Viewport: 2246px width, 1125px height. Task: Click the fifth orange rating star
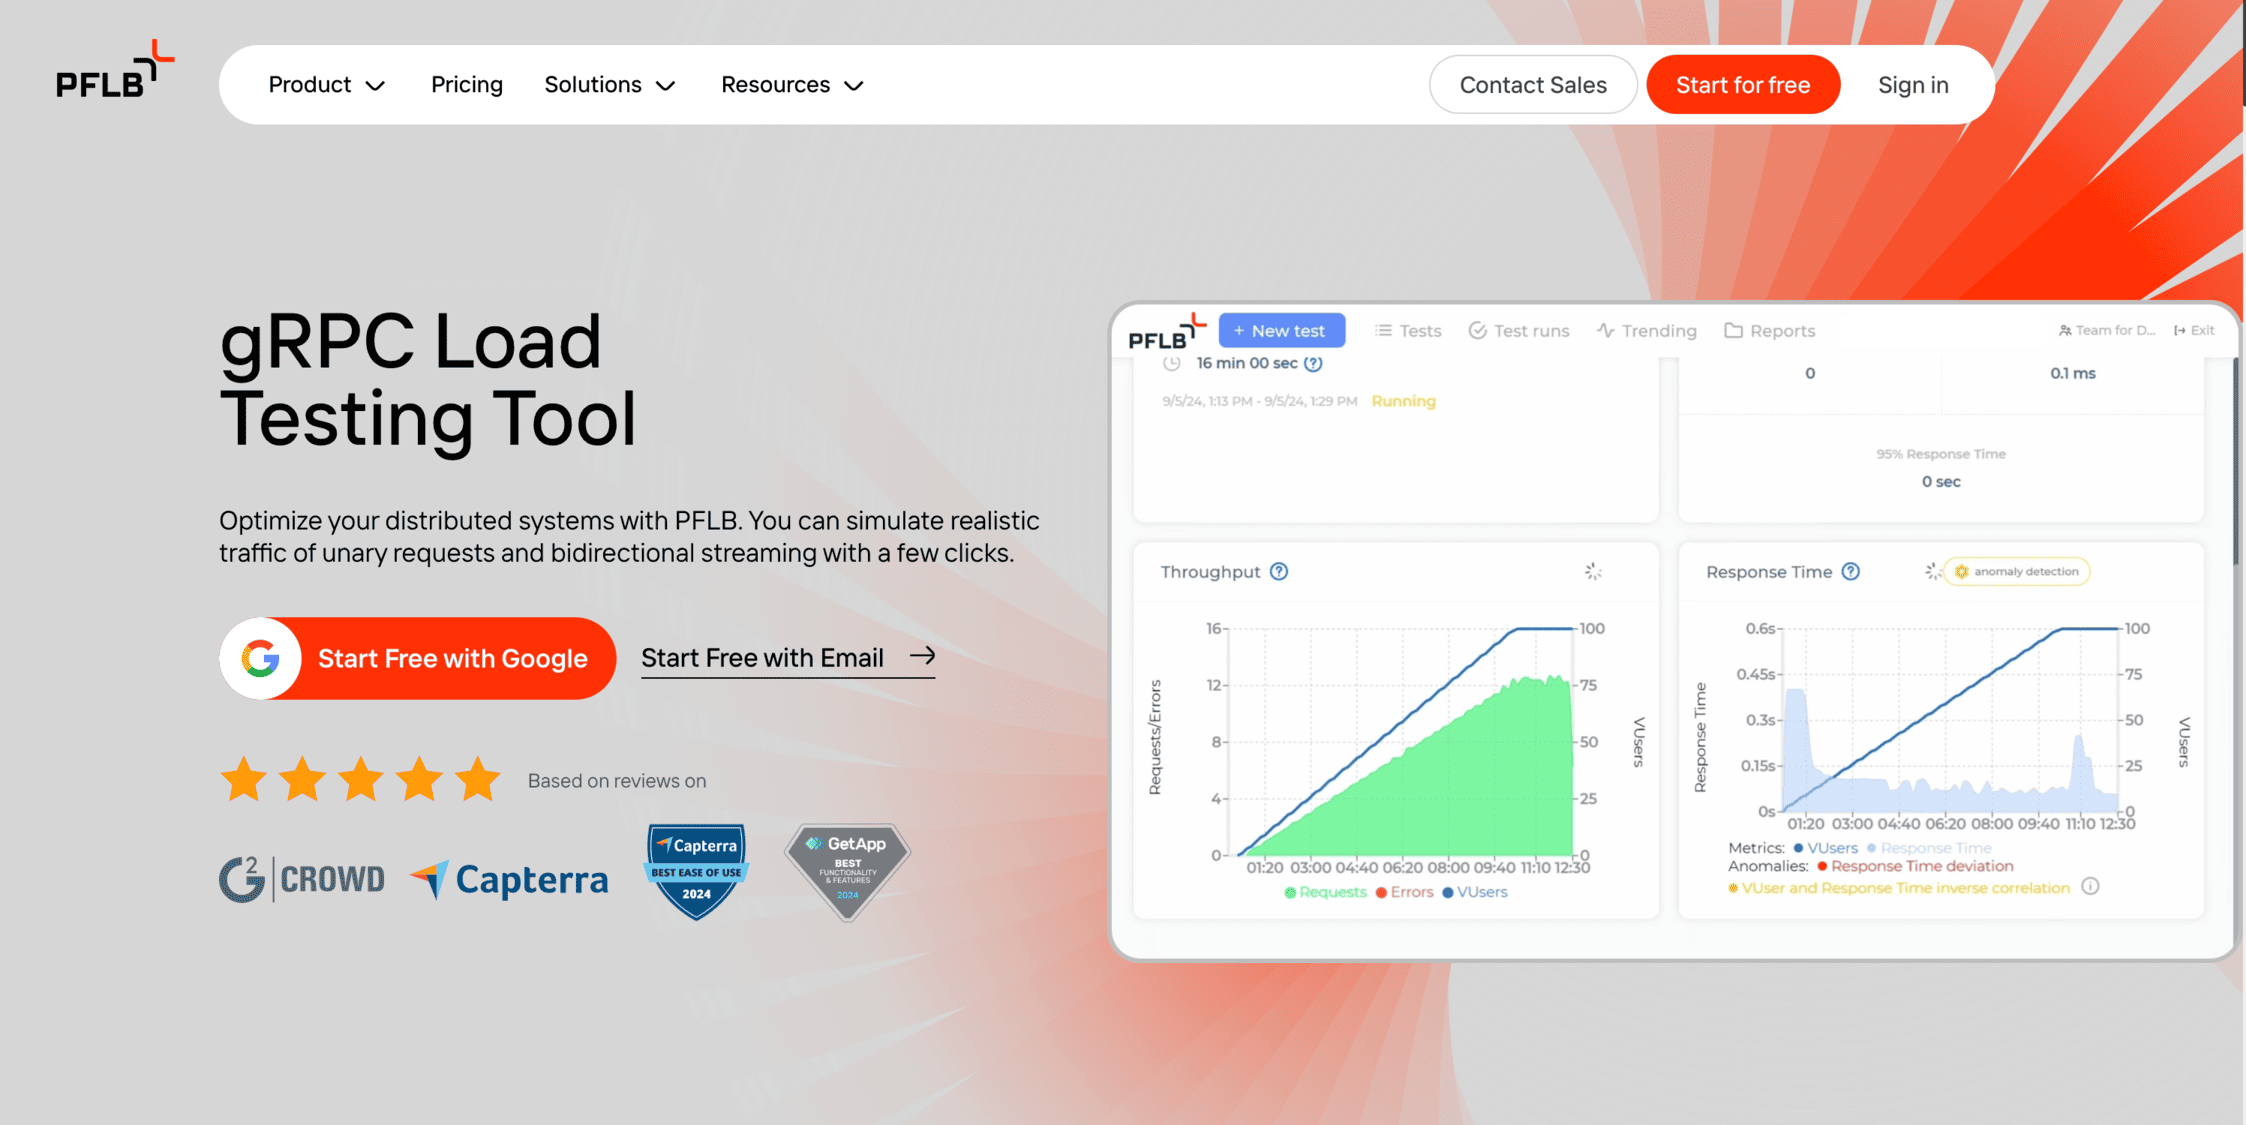(478, 779)
